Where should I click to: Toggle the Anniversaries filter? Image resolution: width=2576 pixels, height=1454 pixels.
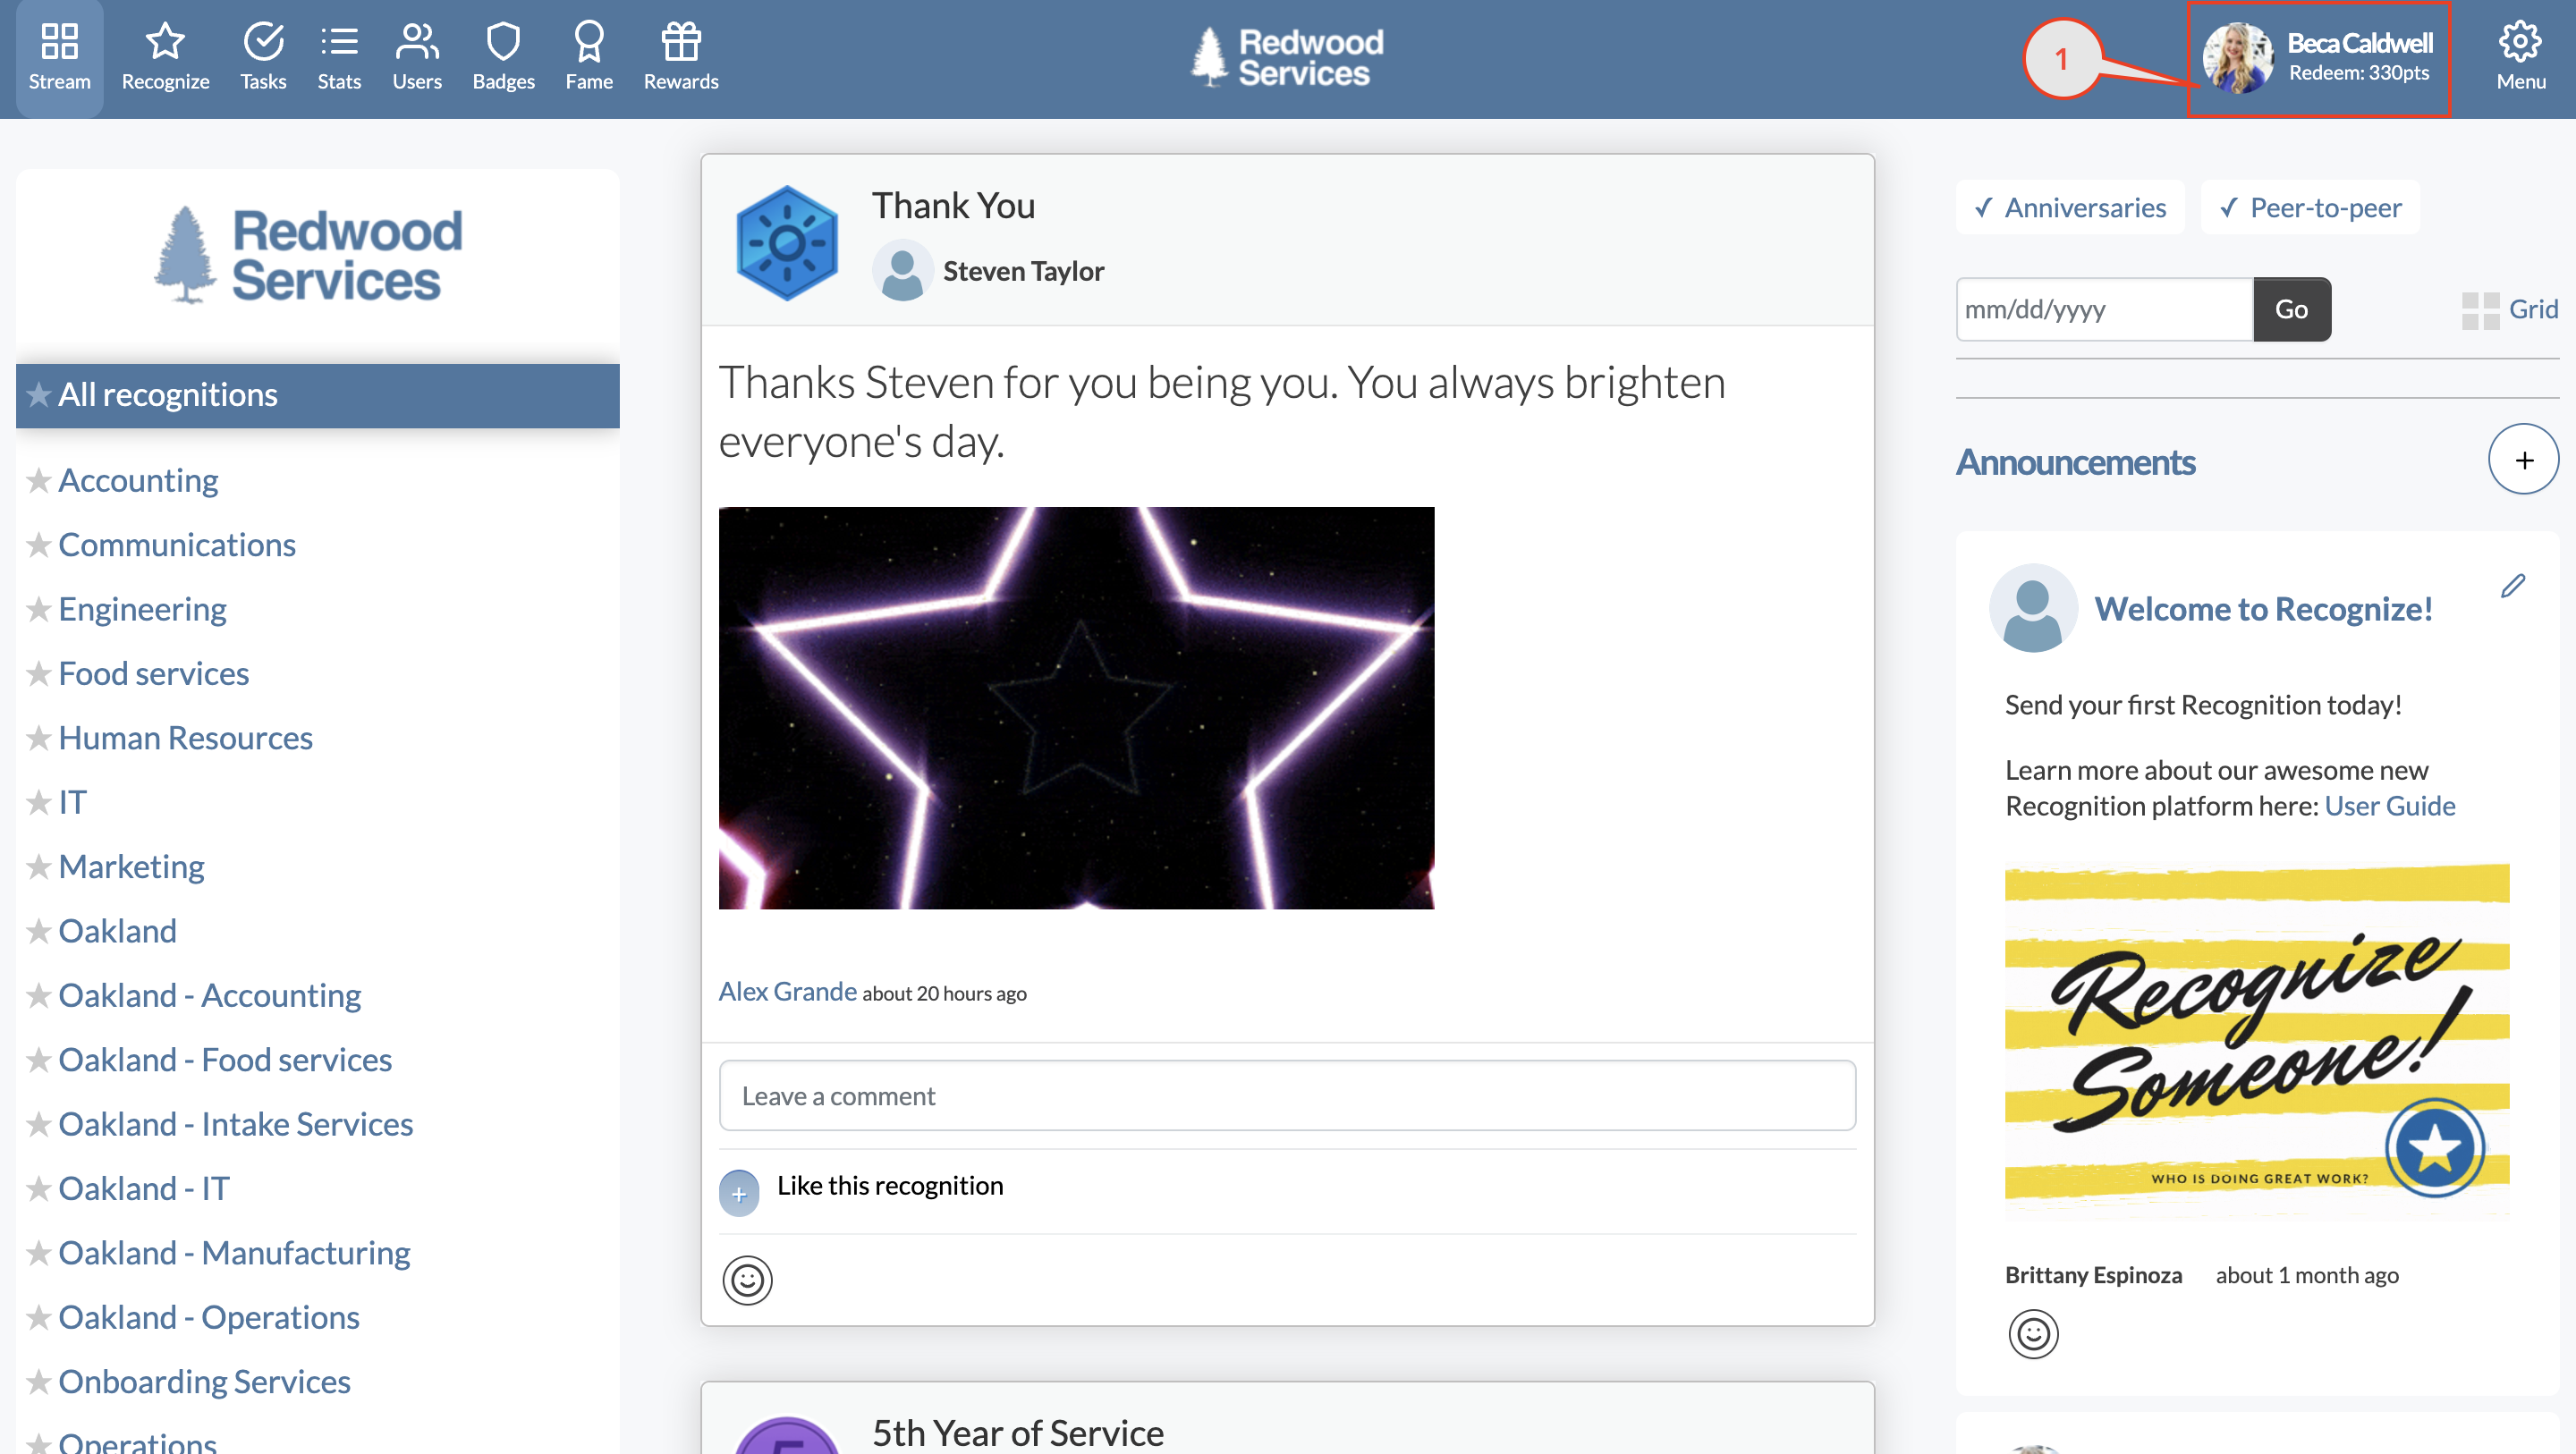tap(2070, 207)
